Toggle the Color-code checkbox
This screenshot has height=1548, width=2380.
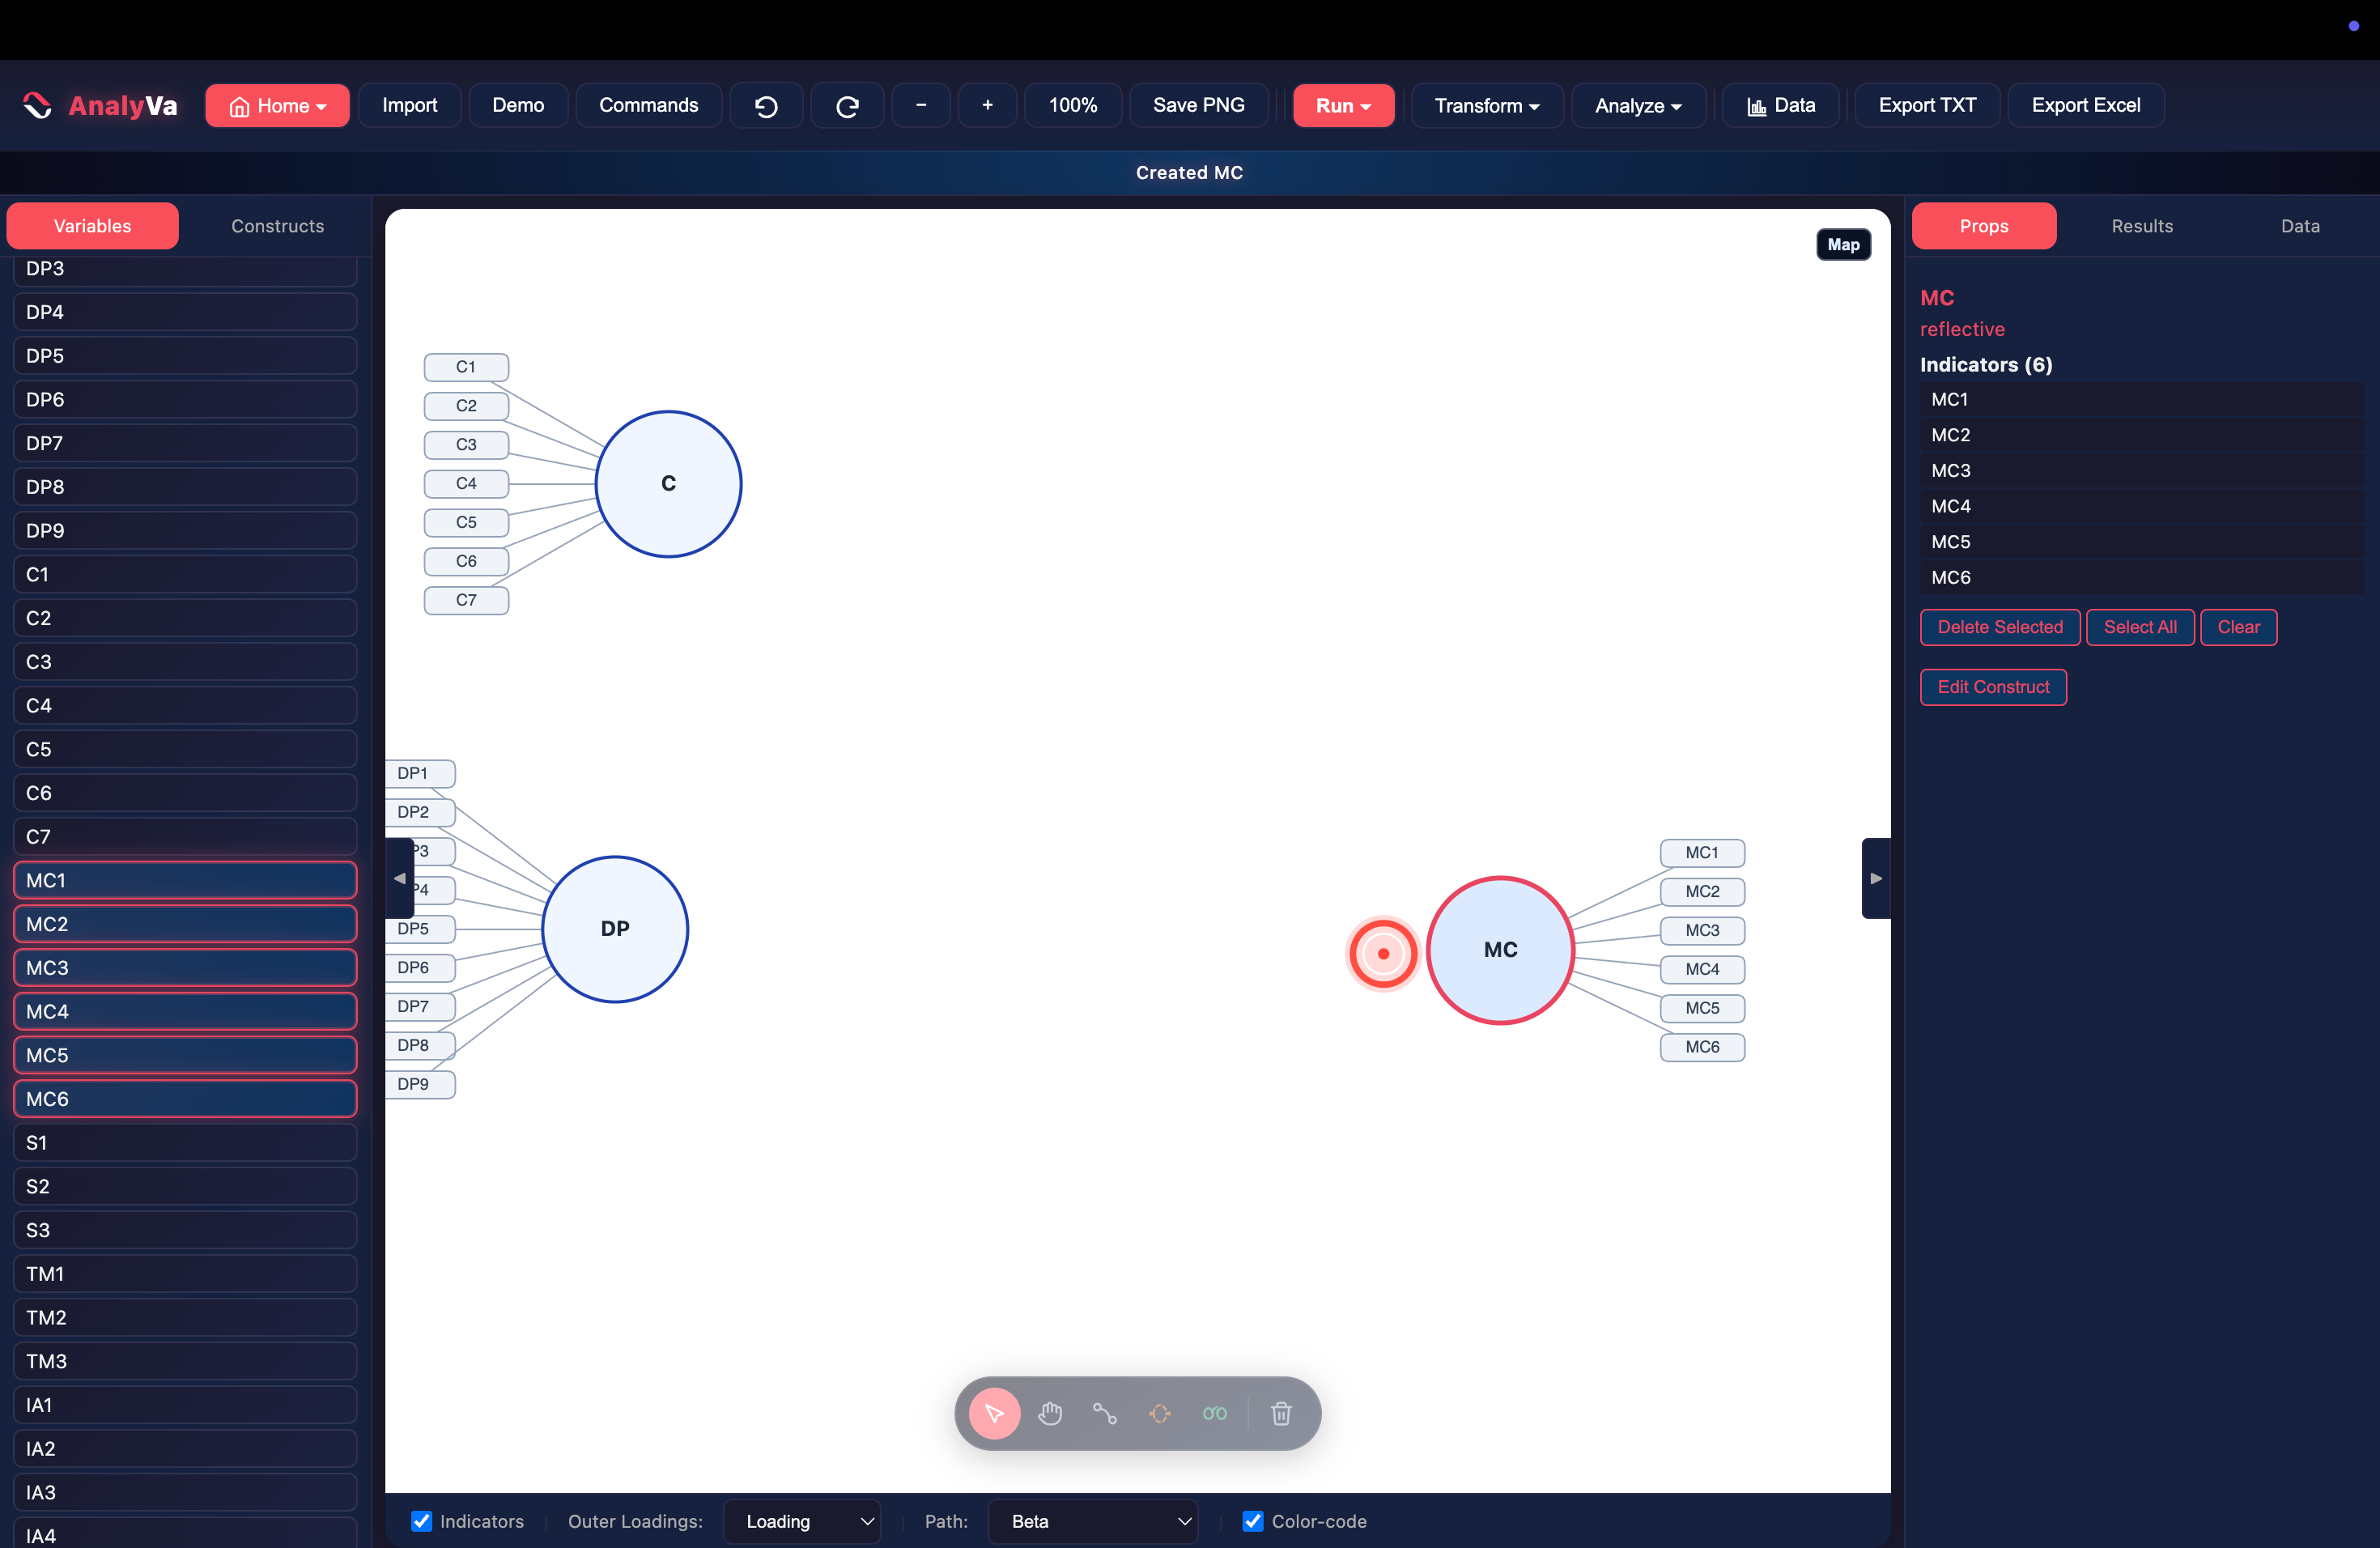(1252, 1521)
